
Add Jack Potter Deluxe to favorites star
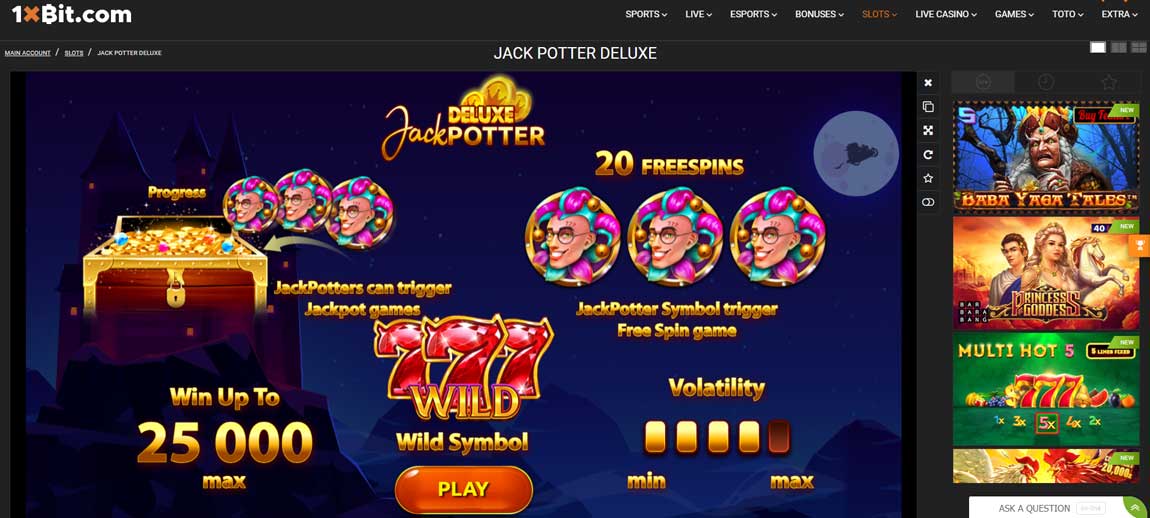click(x=928, y=178)
